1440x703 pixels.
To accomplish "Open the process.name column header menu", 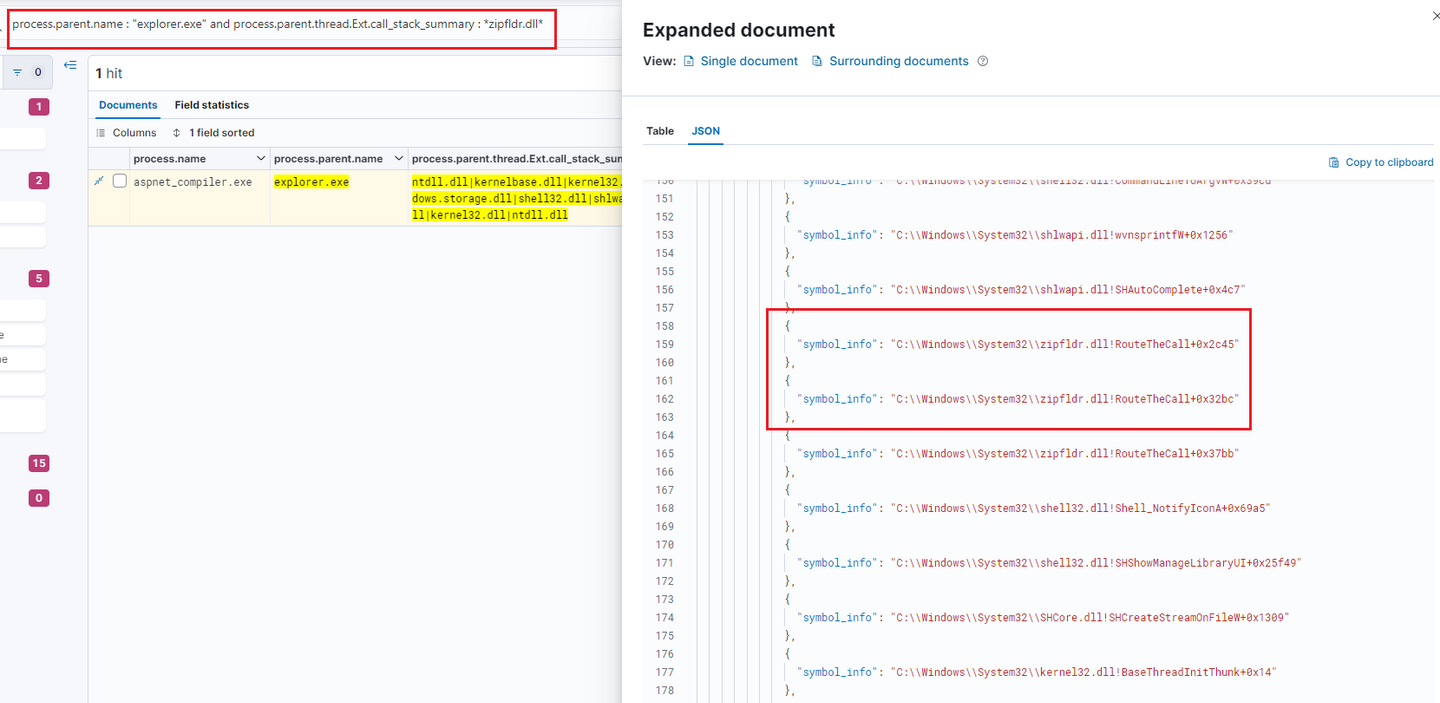I will click(x=261, y=159).
